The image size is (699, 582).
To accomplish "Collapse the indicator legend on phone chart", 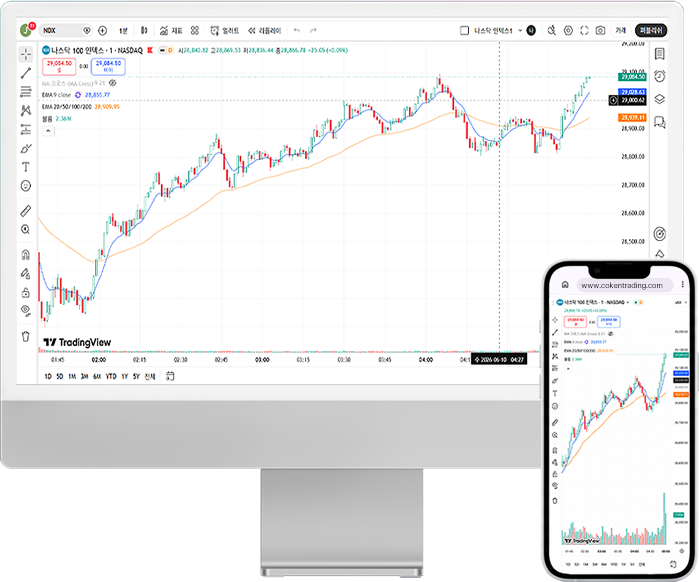I will 568,369.
